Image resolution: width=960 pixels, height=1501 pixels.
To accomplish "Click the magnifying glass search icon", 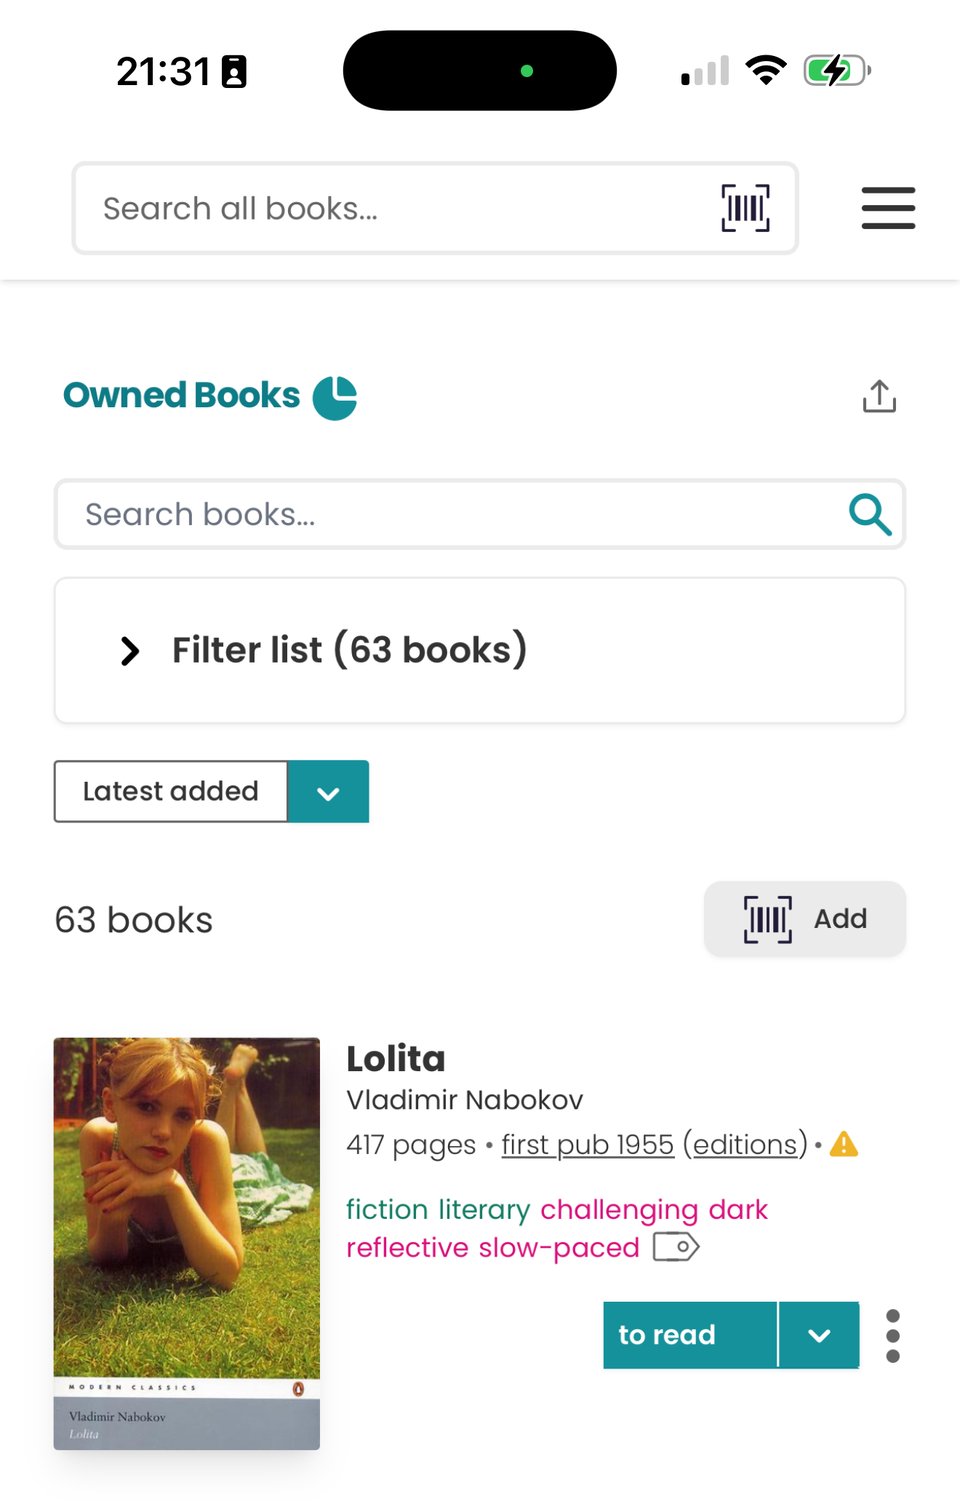I will (x=869, y=514).
